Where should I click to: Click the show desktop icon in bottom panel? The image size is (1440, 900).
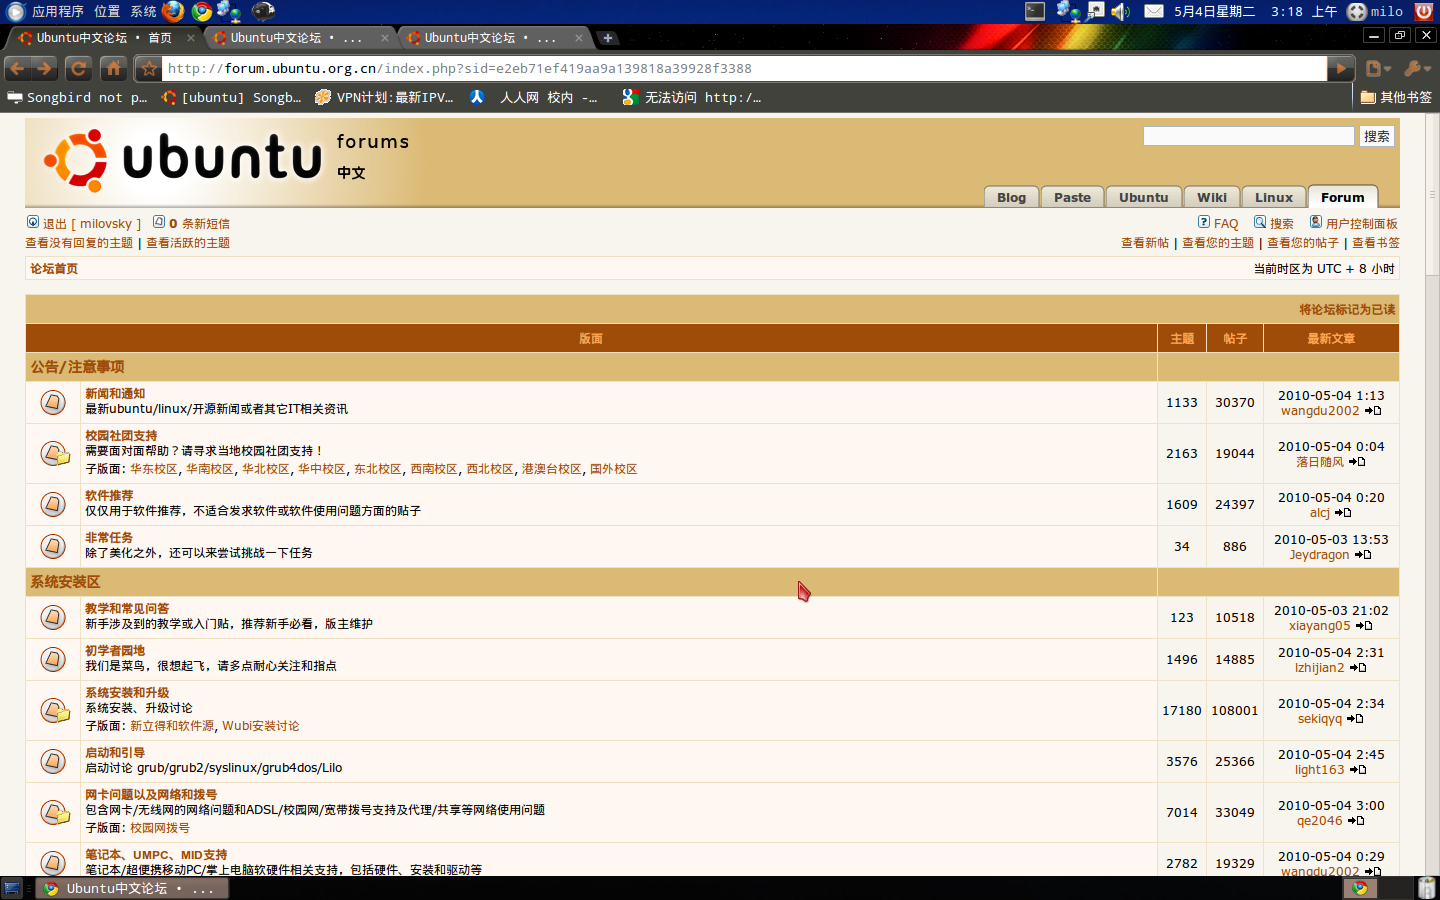tap(12, 888)
